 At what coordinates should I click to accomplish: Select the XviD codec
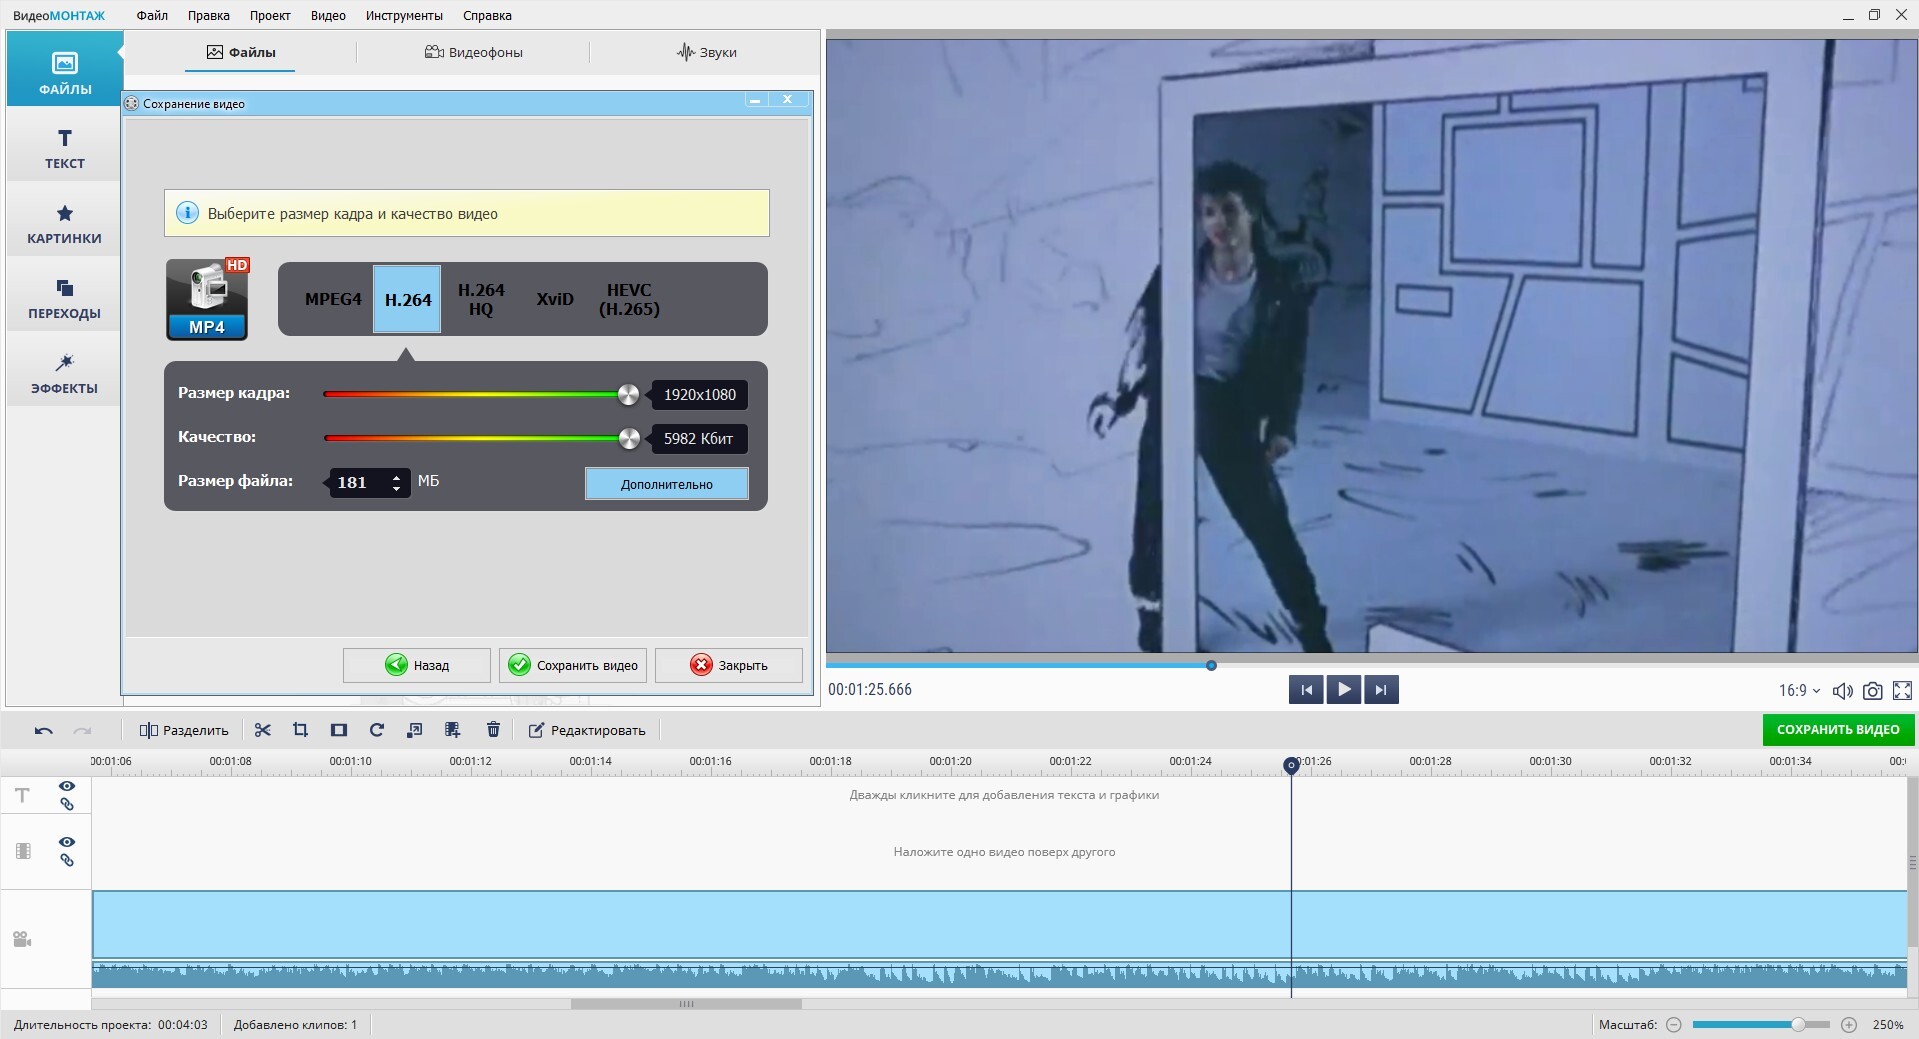point(555,299)
